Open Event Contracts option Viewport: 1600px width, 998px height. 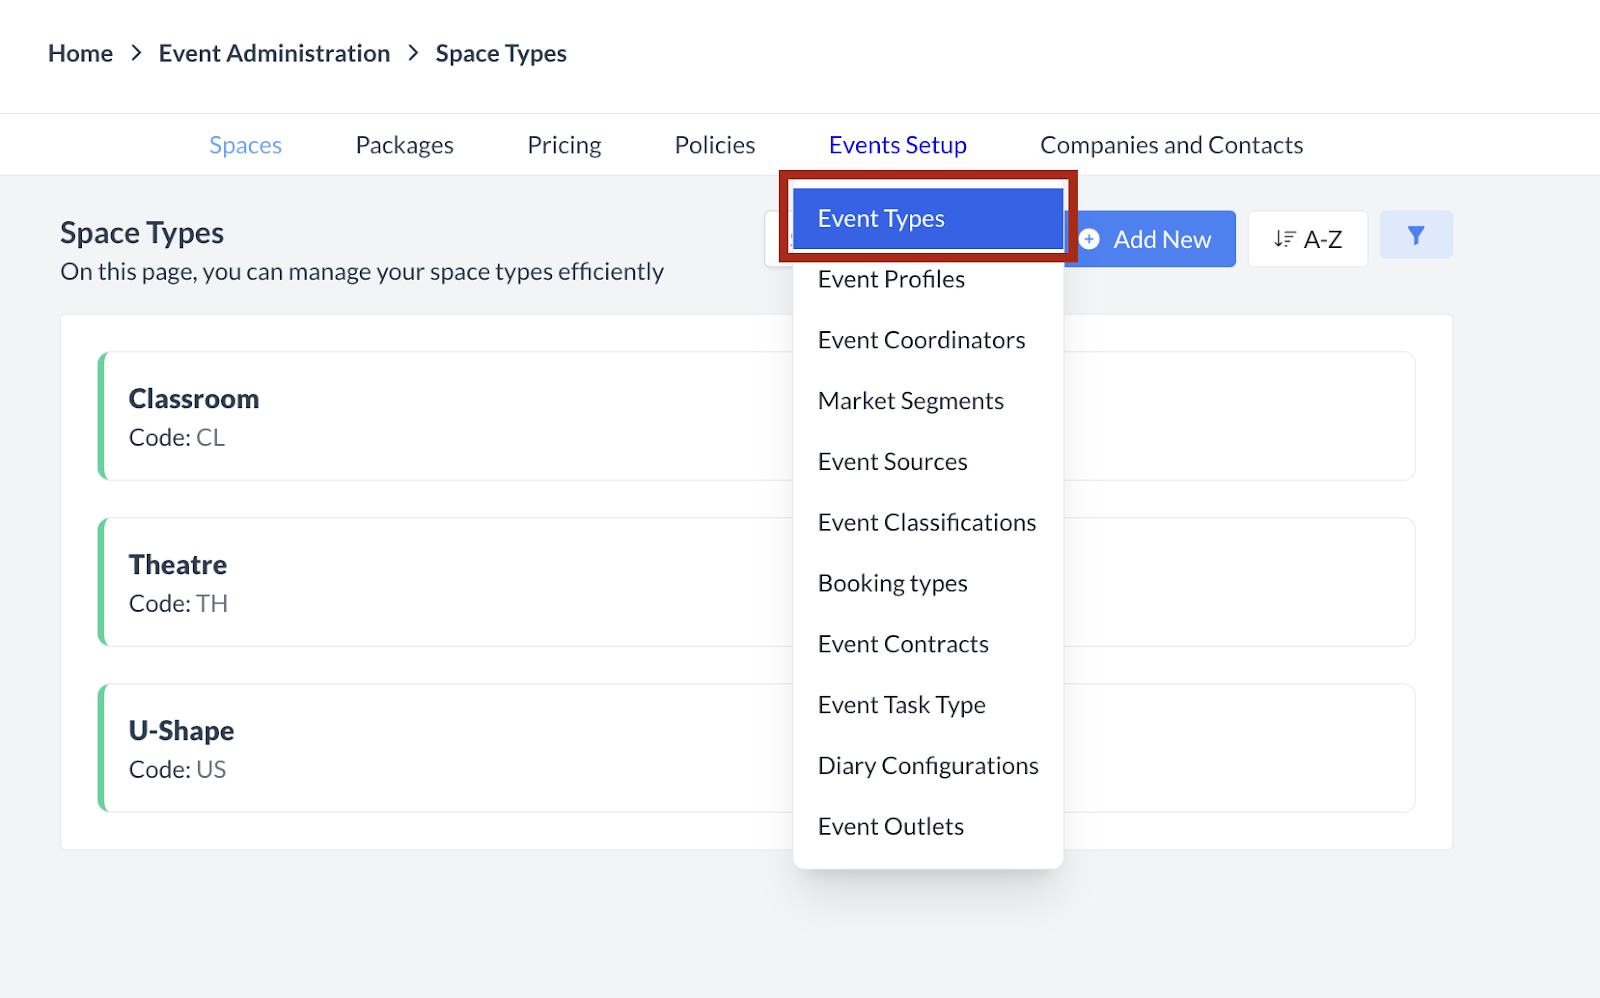tap(902, 645)
